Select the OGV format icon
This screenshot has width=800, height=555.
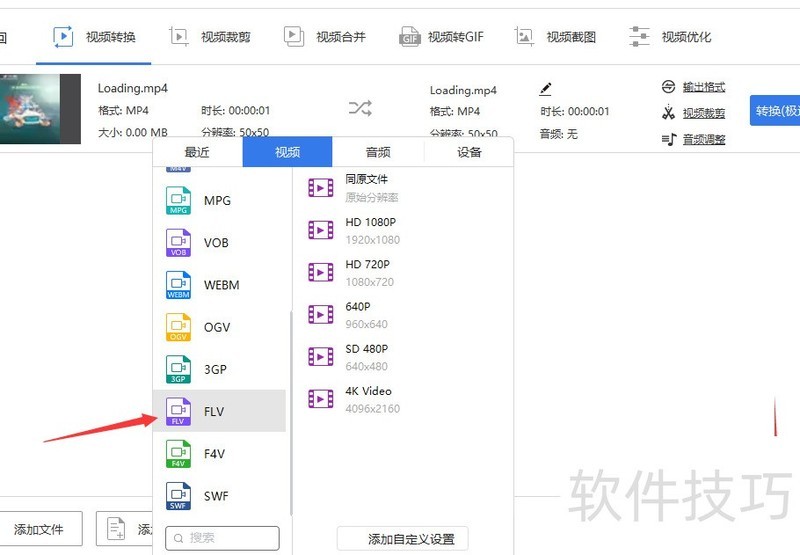tap(178, 327)
